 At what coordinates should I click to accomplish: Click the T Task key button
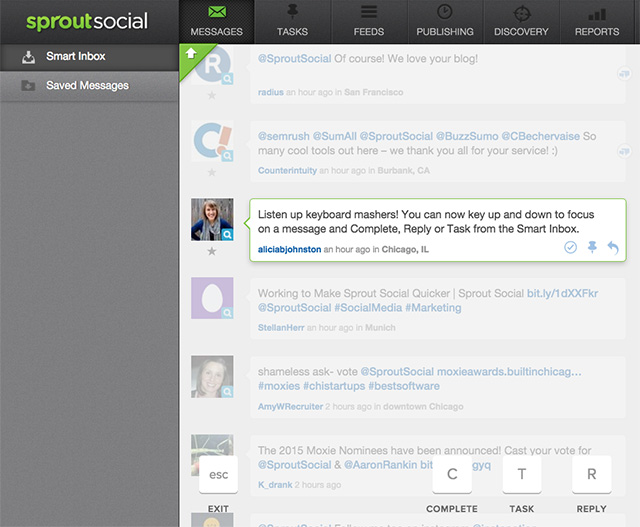click(x=522, y=474)
